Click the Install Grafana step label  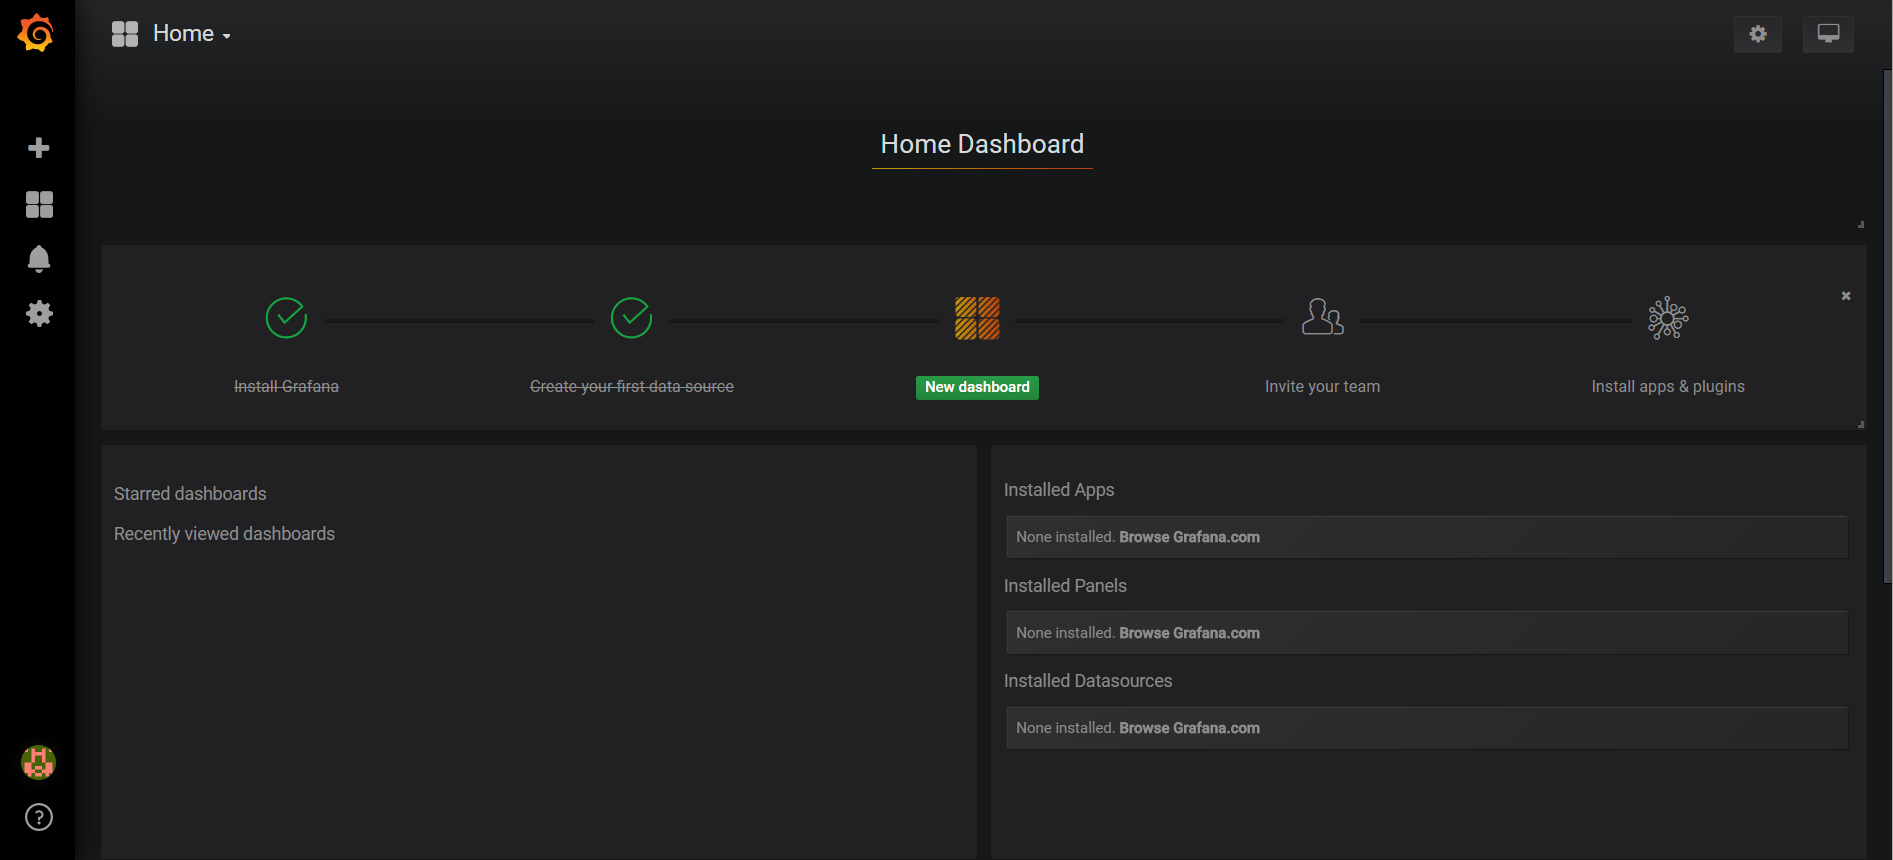[x=286, y=387]
